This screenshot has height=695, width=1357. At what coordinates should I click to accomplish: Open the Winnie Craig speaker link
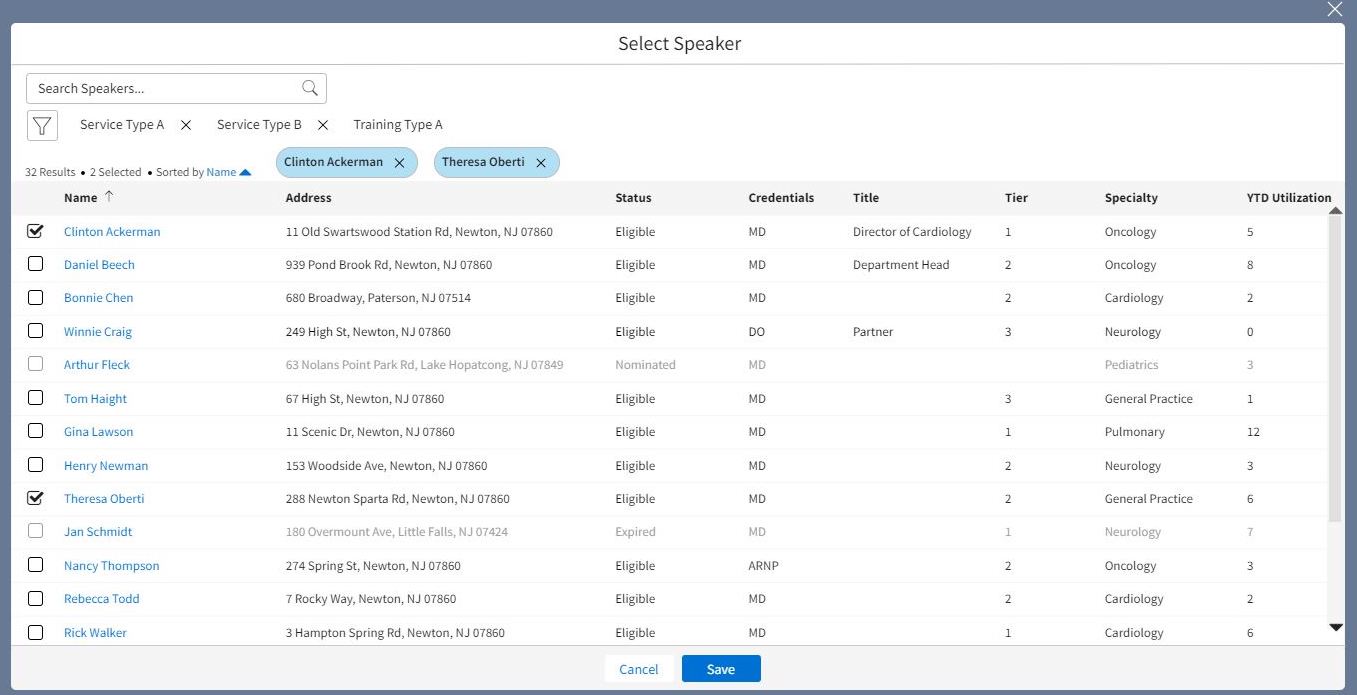click(97, 332)
